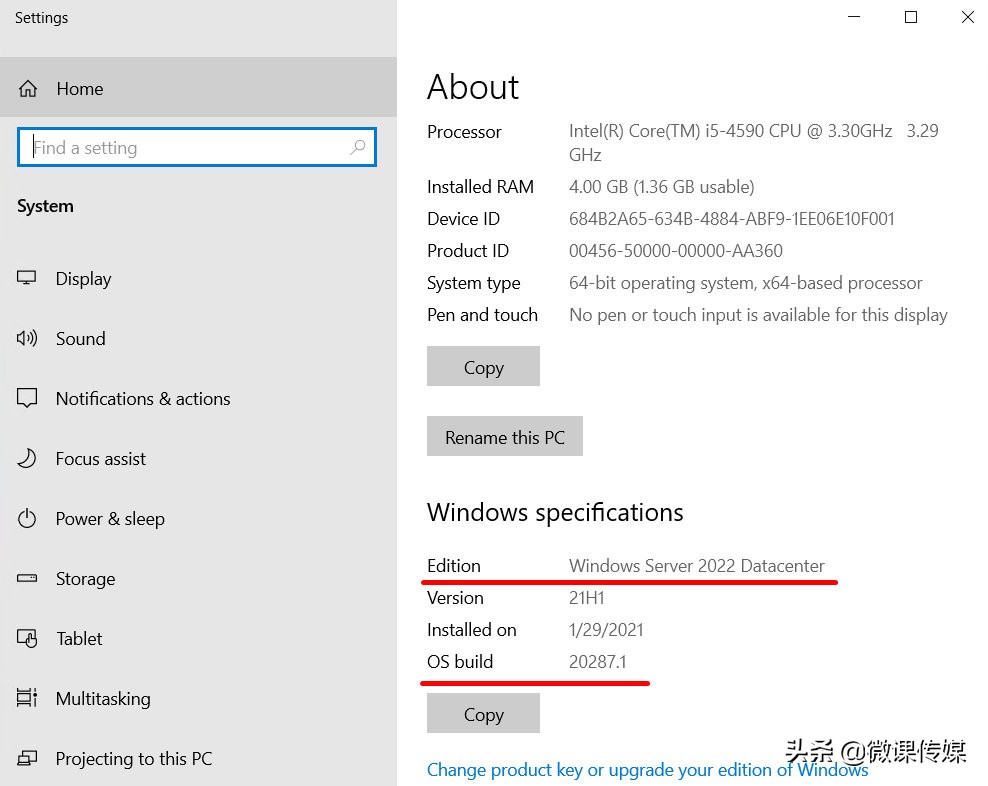Viewport: 988px width, 786px height.
Task: Open Storage settings page
Action: 198,579
